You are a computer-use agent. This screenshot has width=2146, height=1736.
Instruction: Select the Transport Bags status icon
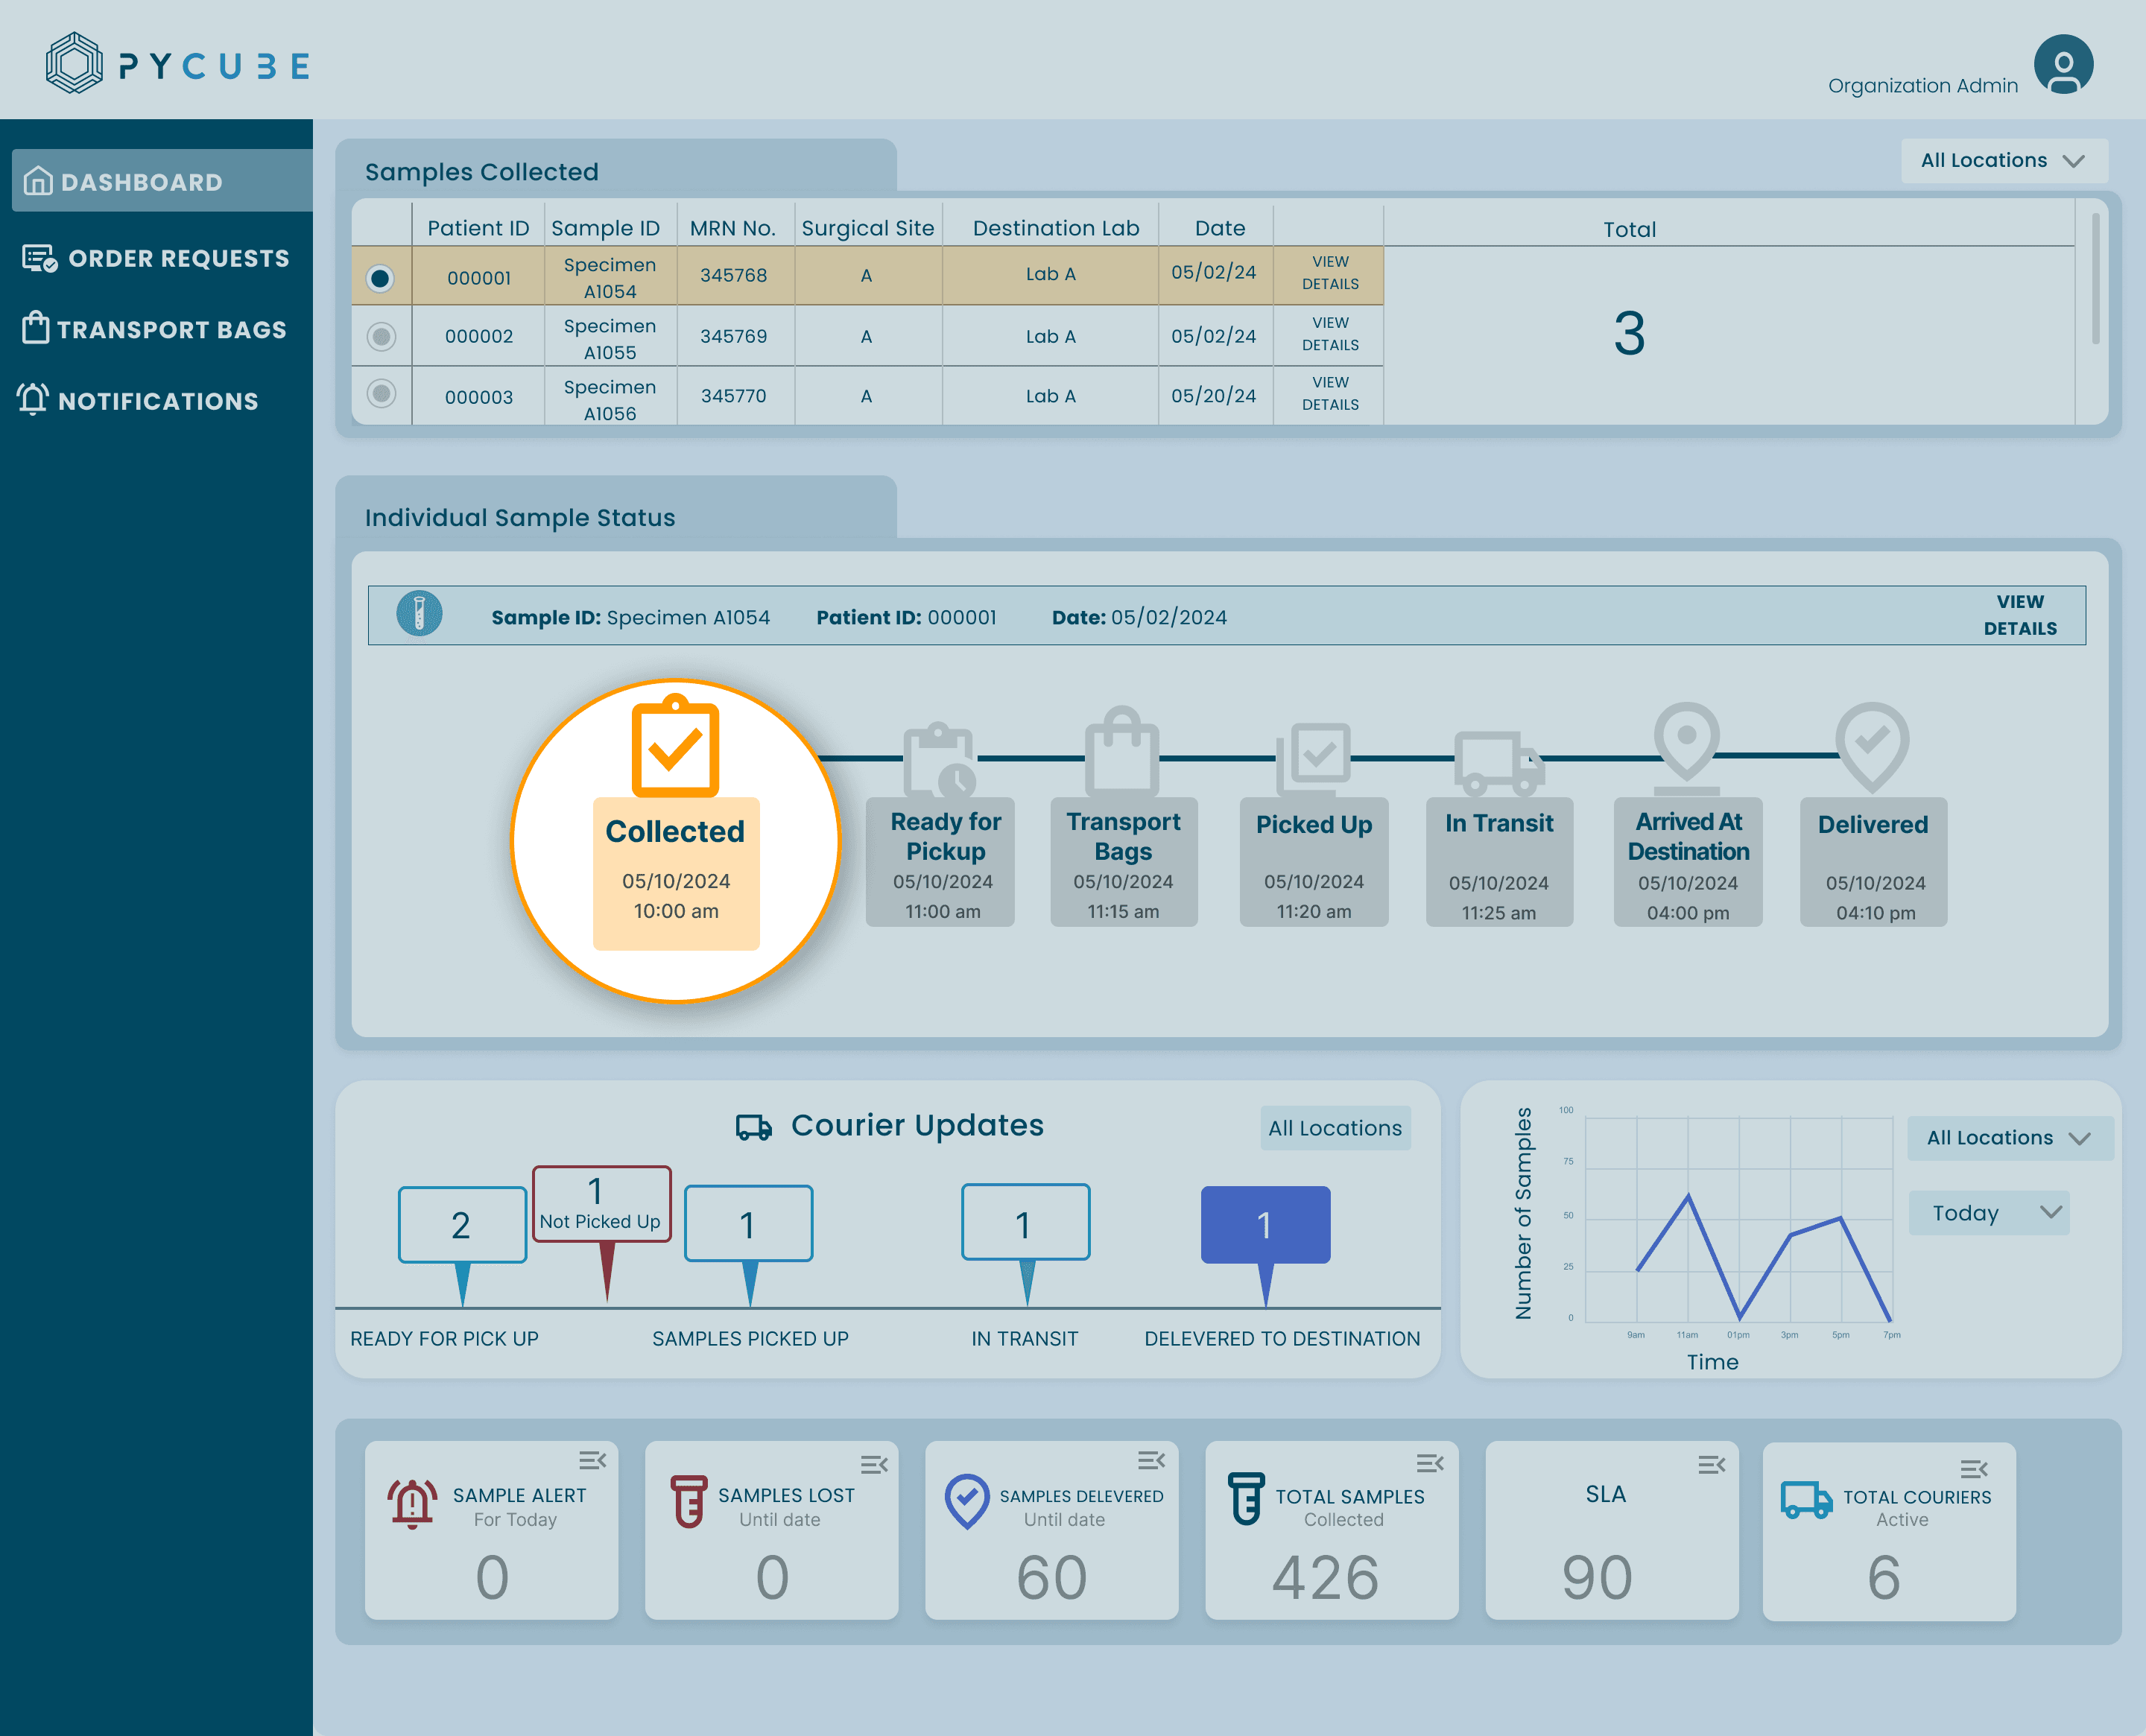click(1121, 752)
